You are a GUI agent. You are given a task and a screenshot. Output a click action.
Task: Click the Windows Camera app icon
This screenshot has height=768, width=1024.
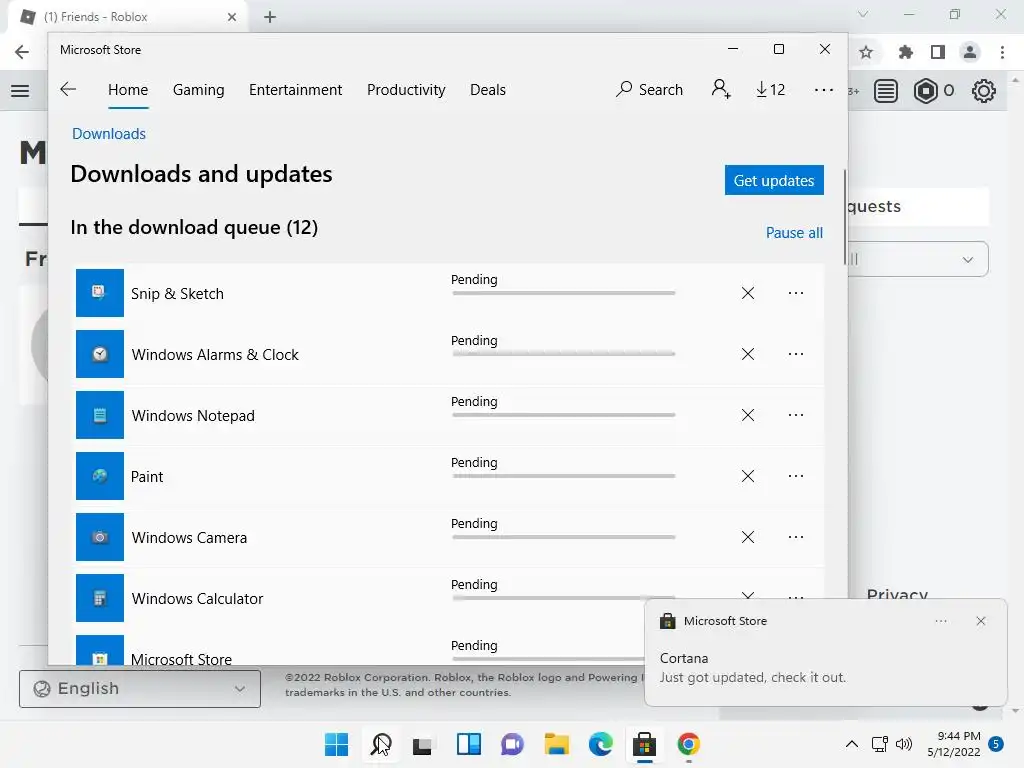point(100,537)
